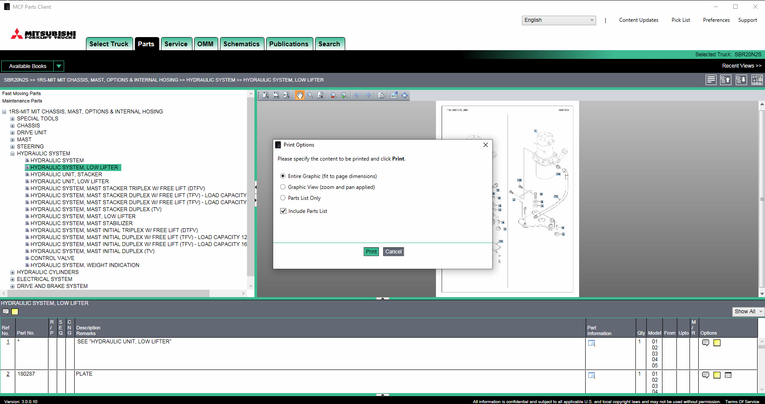The image size is (765, 404).
Task: Choose Parts List Only radio option
Action: 283,198
